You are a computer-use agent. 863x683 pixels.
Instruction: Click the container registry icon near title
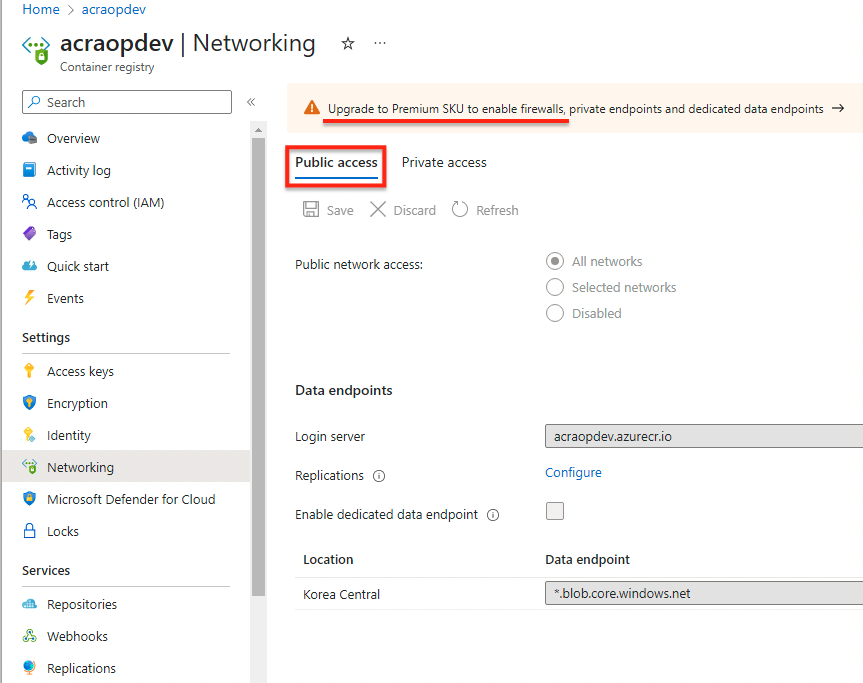(x=36, y=50)
